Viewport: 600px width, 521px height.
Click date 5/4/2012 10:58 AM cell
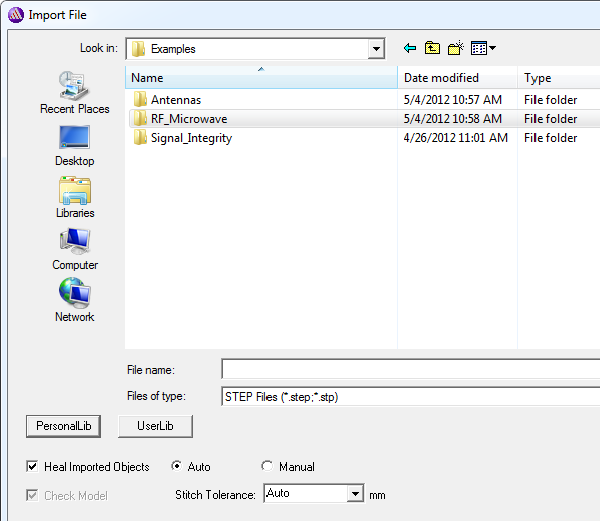(453, 119)
